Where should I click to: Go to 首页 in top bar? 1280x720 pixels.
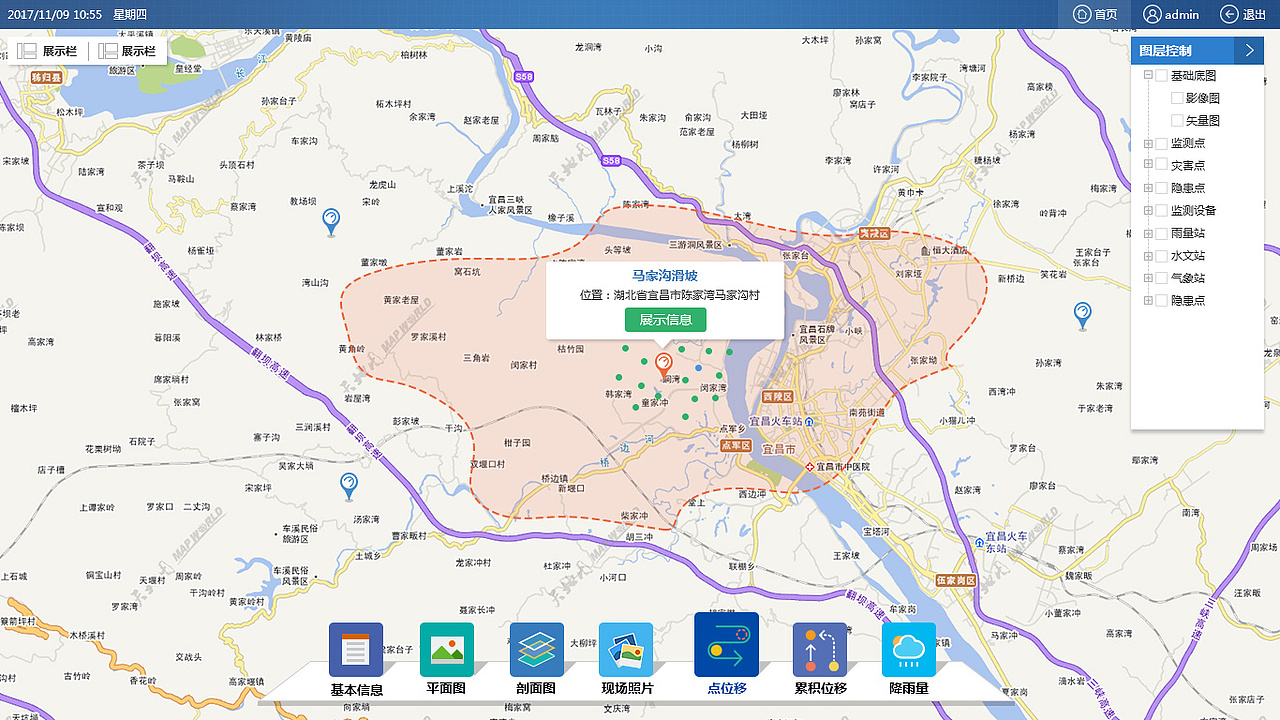pos(1095,14)
